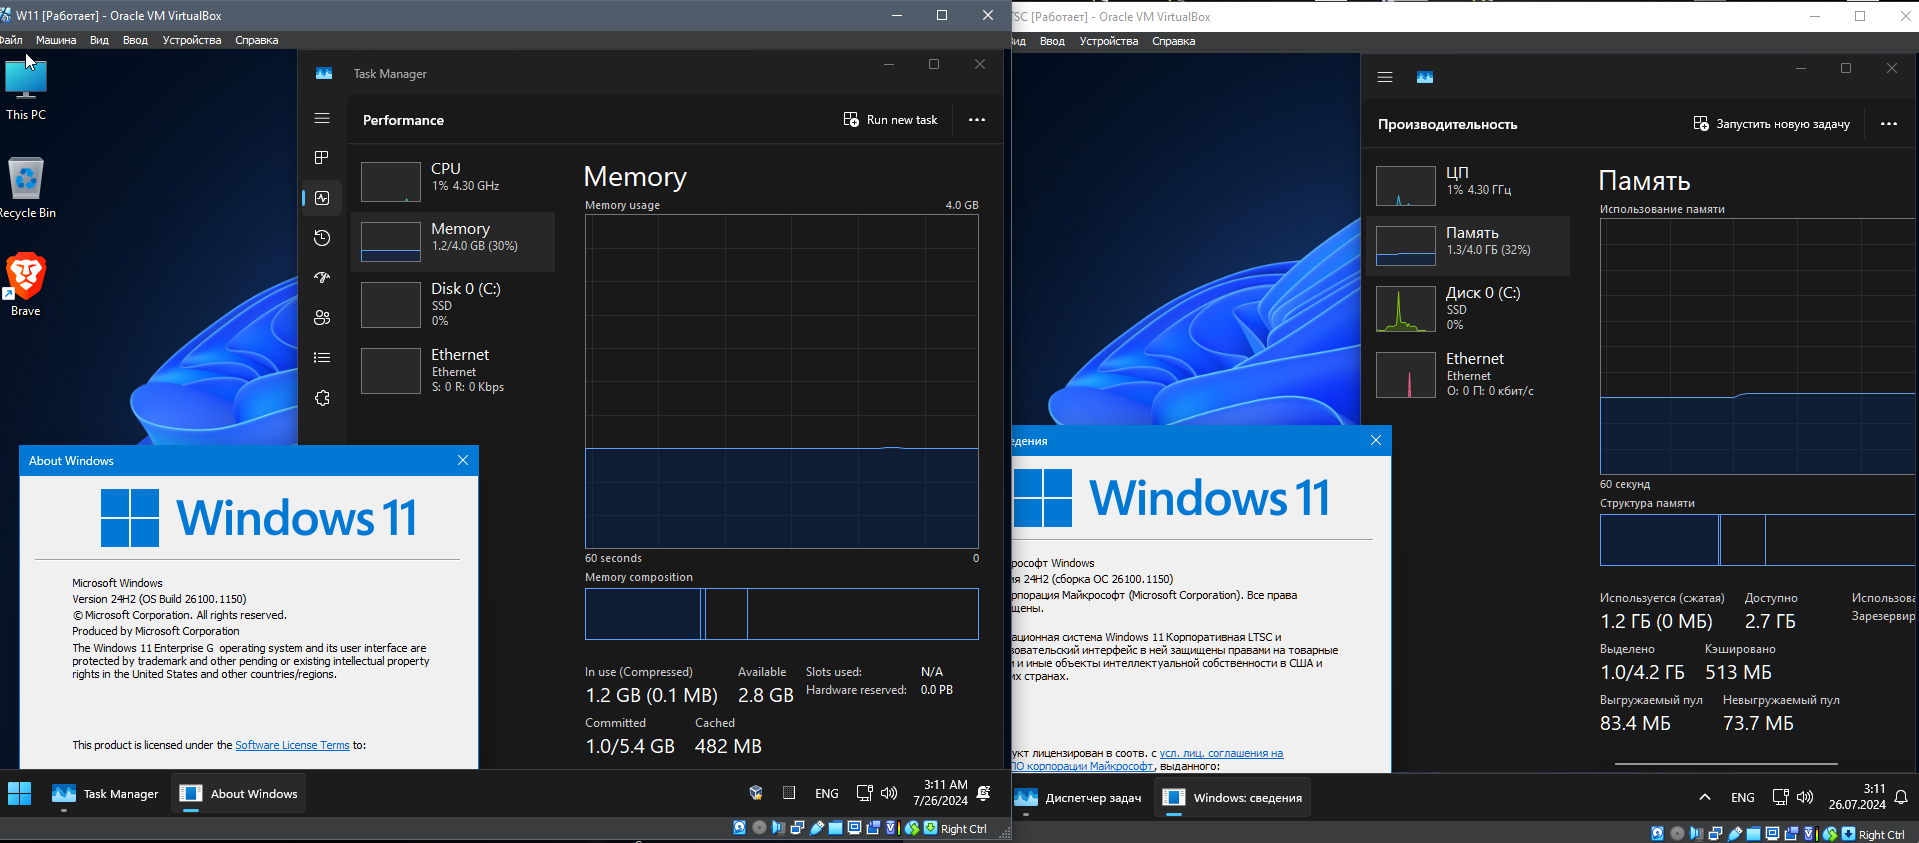1919x843 pixels.
Task: Close the English About Windows dialog
Action: [462, 460]
